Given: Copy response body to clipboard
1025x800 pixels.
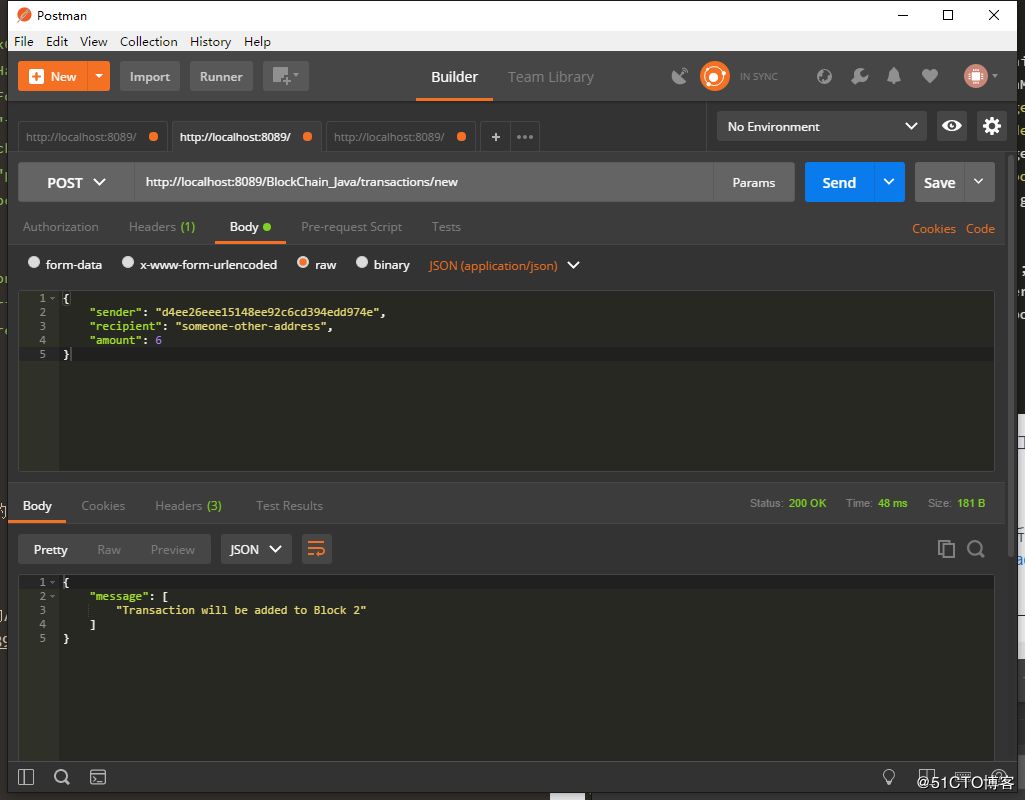Looking at the screenshot, I should pos(946,548).
